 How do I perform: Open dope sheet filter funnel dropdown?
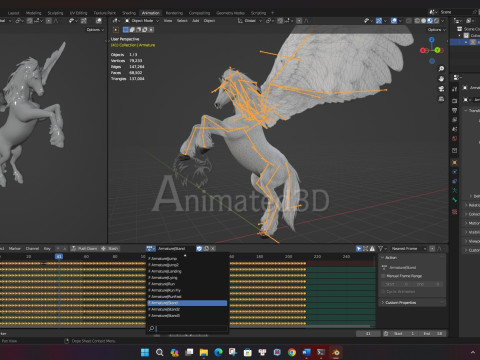coord(382,249)
